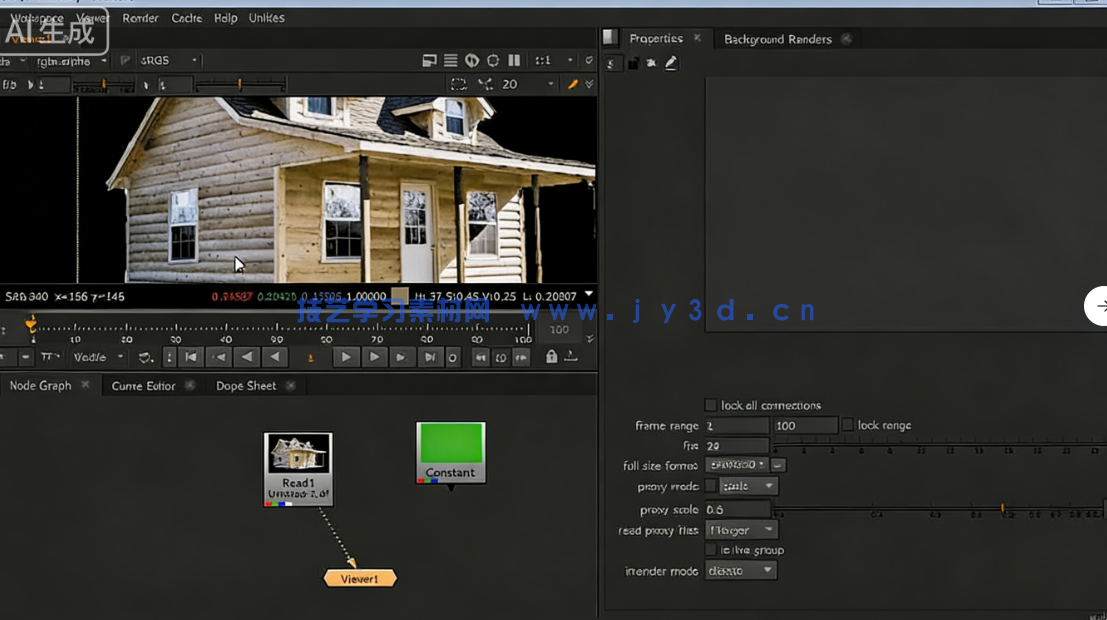Select the green Constant node
Viewport: 1107px width, 620px height.
[450, 451]
